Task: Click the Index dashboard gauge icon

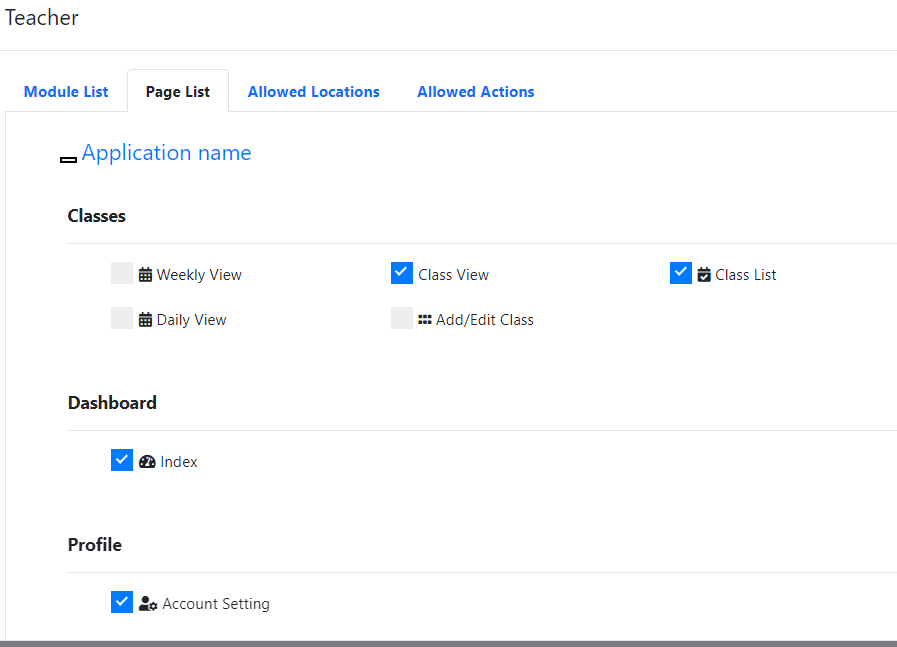Action: click(147, 462)
